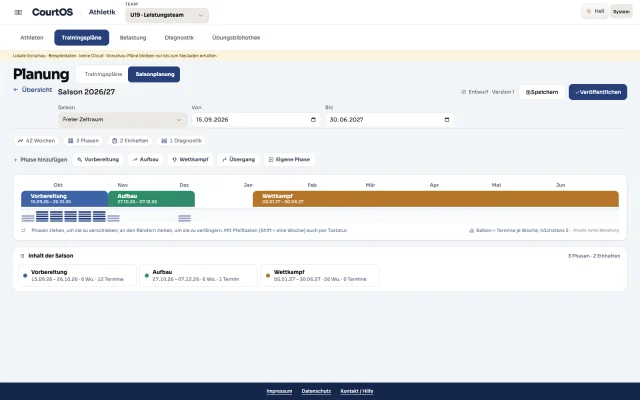
Task: Open the Wettkampf card in Inhalt der Saison
Action: coord(320,276)
